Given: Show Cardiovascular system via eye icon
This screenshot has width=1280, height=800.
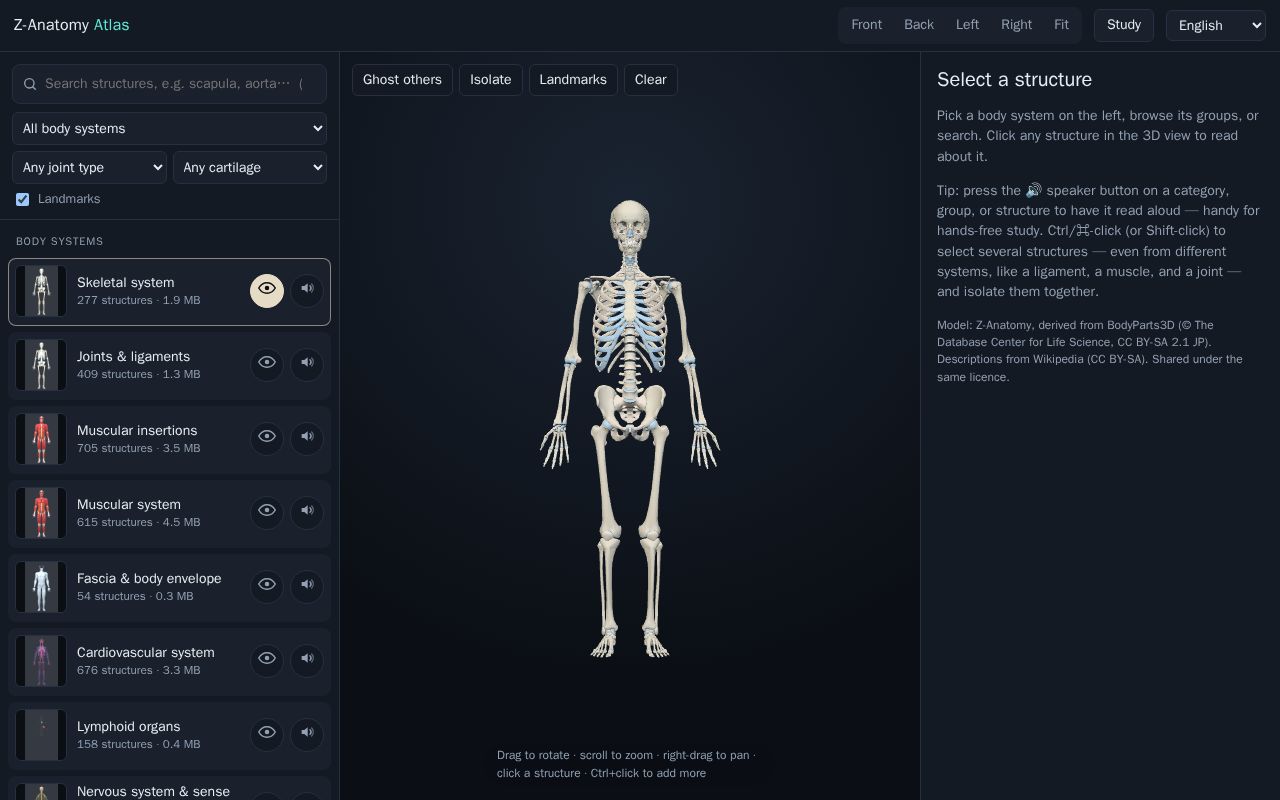Looking at the screenshot, I should click(267, 659).
